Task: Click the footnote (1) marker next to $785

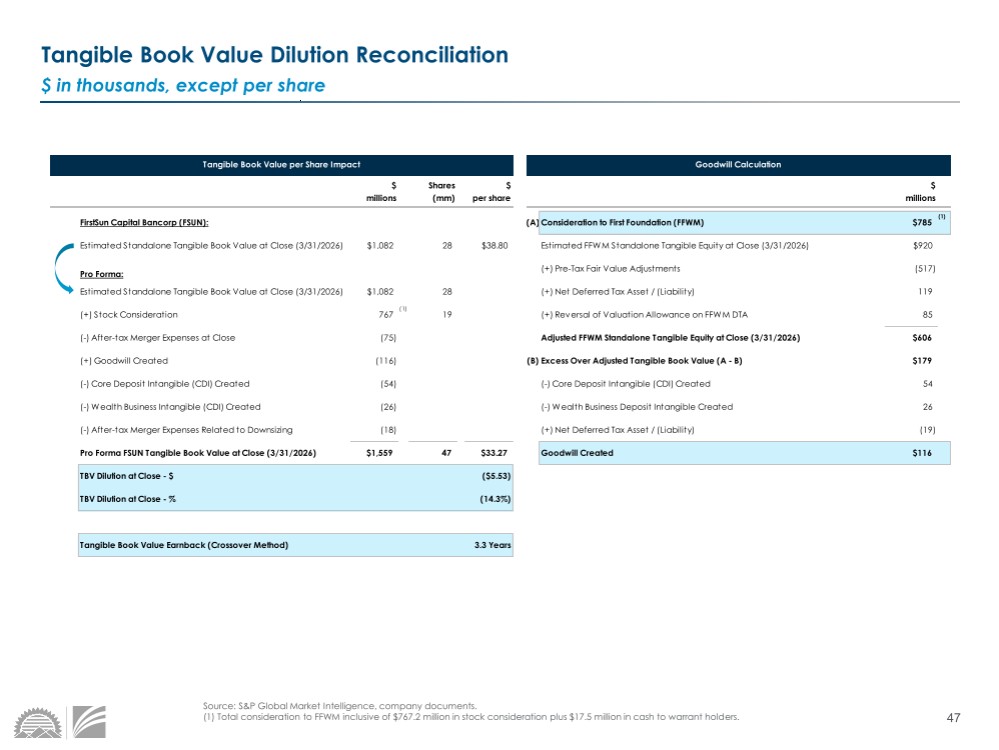Action: (x=940, y=217)
